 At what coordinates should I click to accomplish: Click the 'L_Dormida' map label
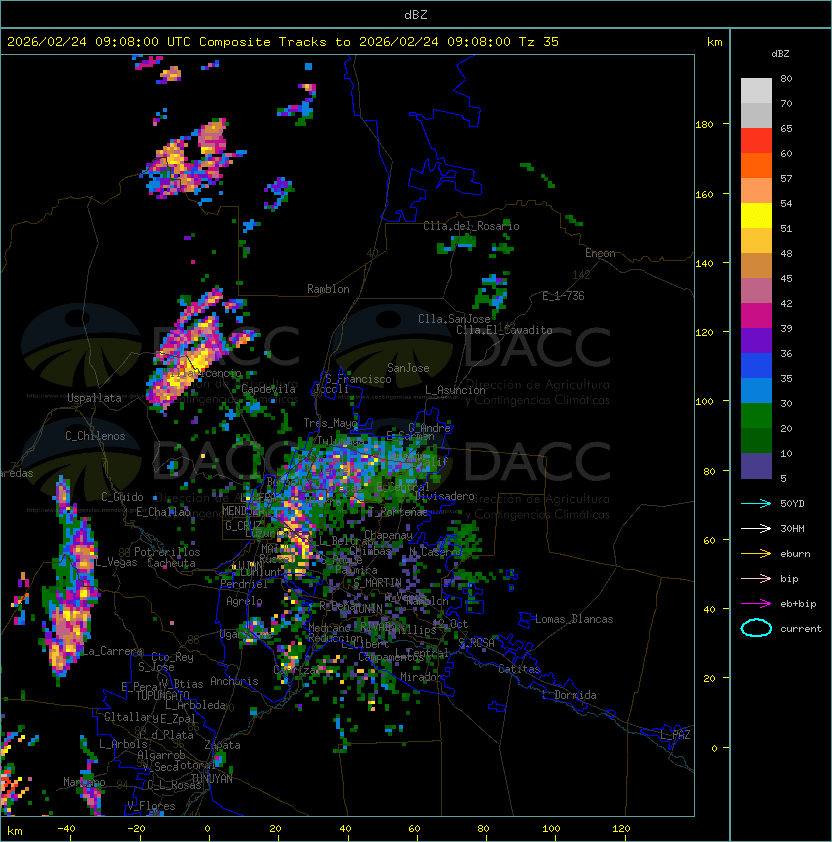tap(569, 695)
